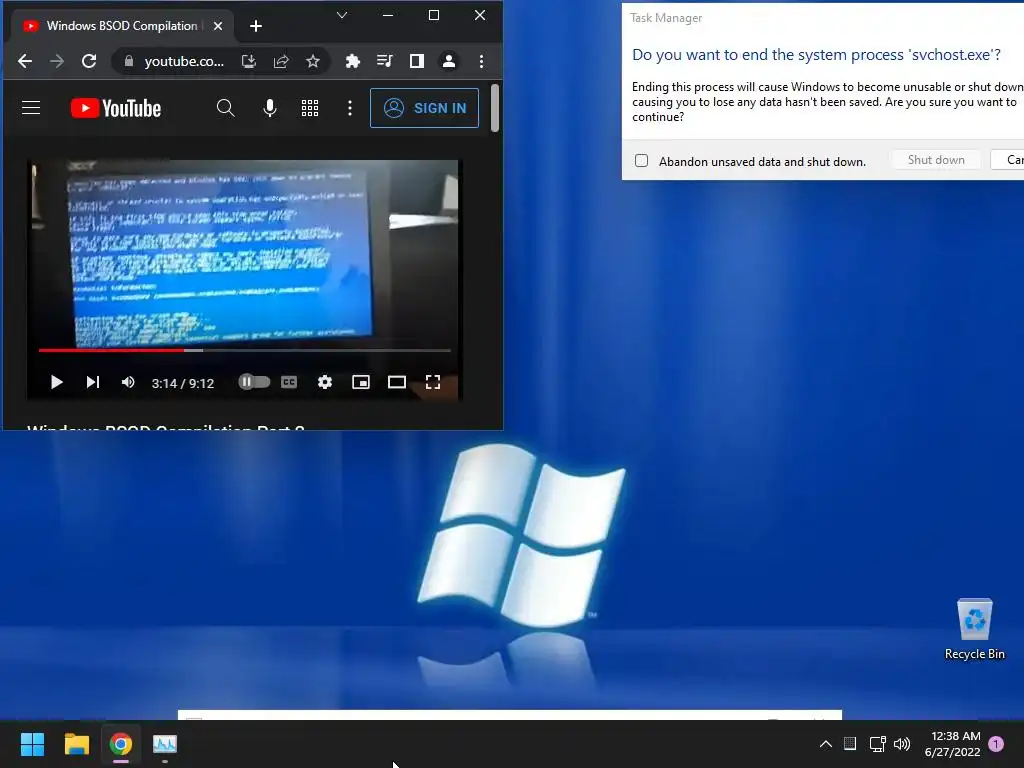Open a new Chrome tab
This screenshot has height=768, width=1024.
256,26
